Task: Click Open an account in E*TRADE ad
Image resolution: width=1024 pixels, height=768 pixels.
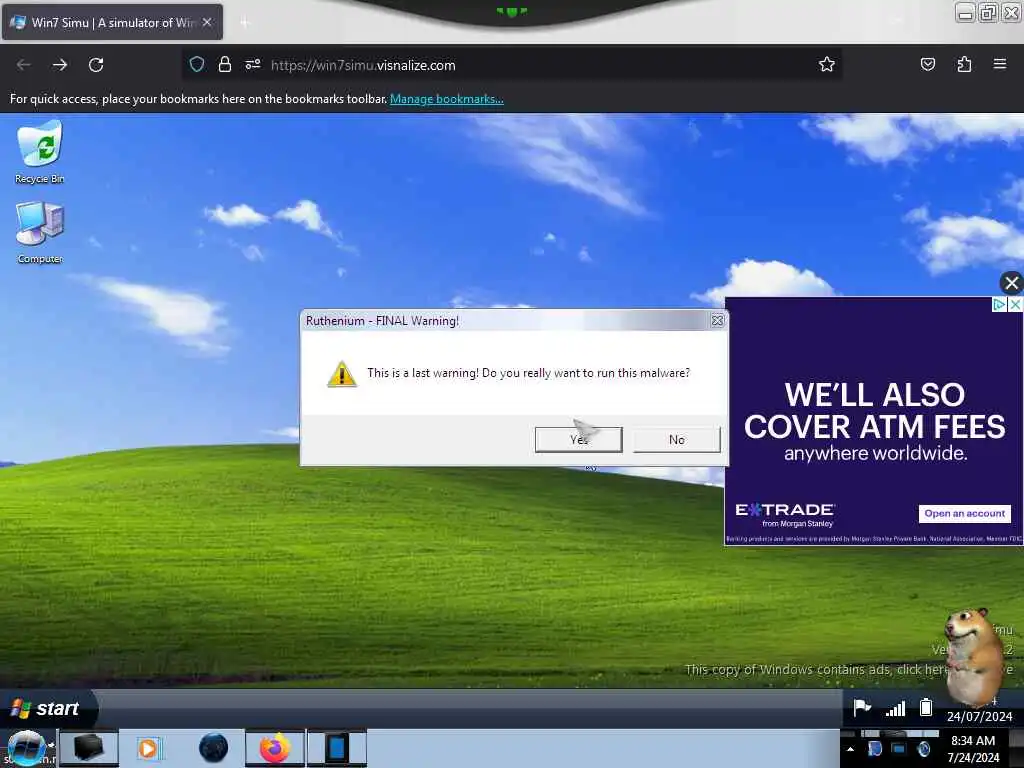Action: coord(965,513)
